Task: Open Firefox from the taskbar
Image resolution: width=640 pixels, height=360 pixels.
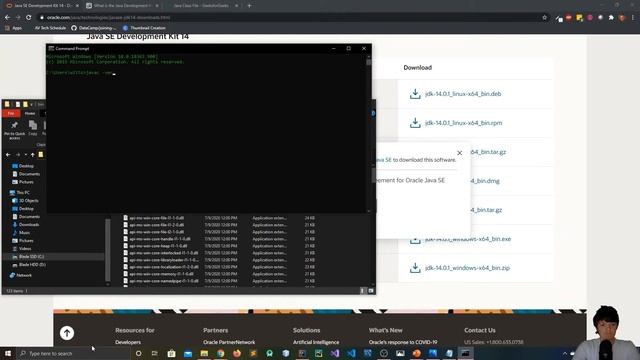Action: pyautogui.click(x=237, y=353)
